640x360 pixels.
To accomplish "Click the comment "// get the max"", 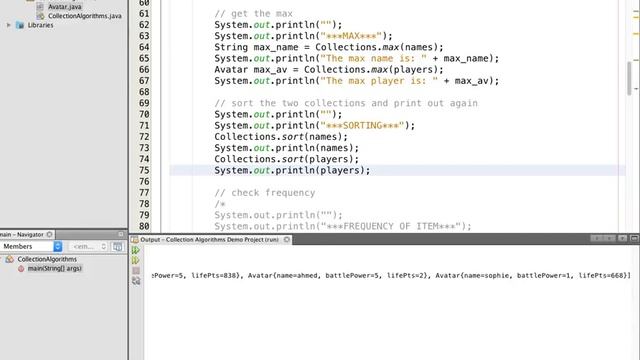I will click(253, 14).
